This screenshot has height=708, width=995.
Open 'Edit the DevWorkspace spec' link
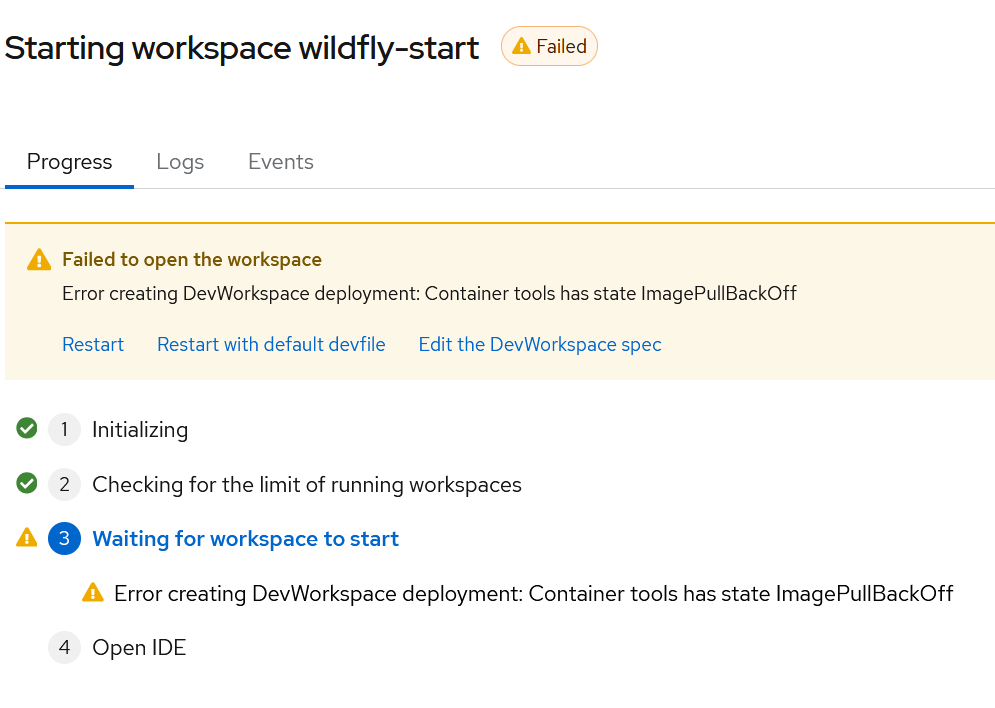coord(540,345)
